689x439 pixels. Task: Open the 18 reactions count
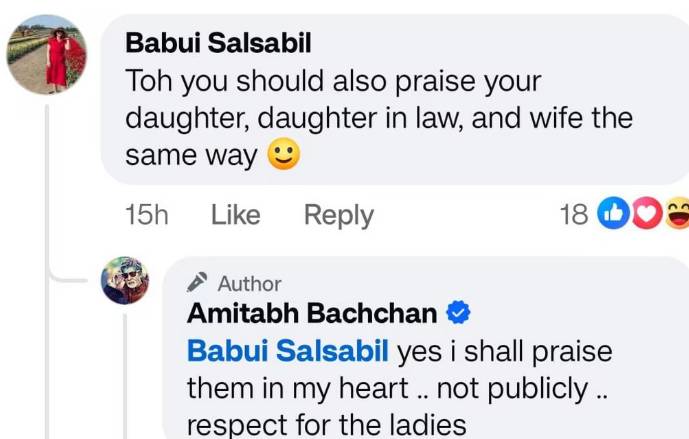[x=574, y=215]
